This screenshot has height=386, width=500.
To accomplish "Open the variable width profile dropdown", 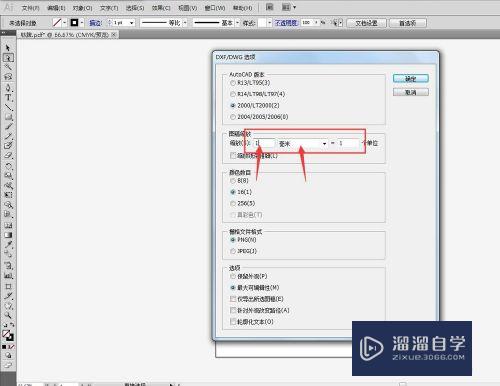I will point(185,23).
